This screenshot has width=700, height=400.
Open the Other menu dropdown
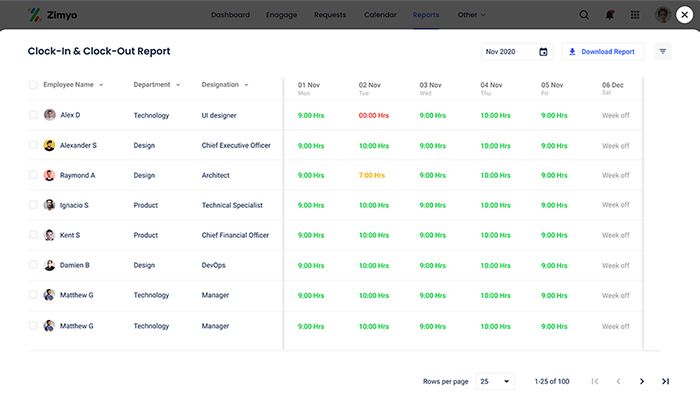[471, 15]
